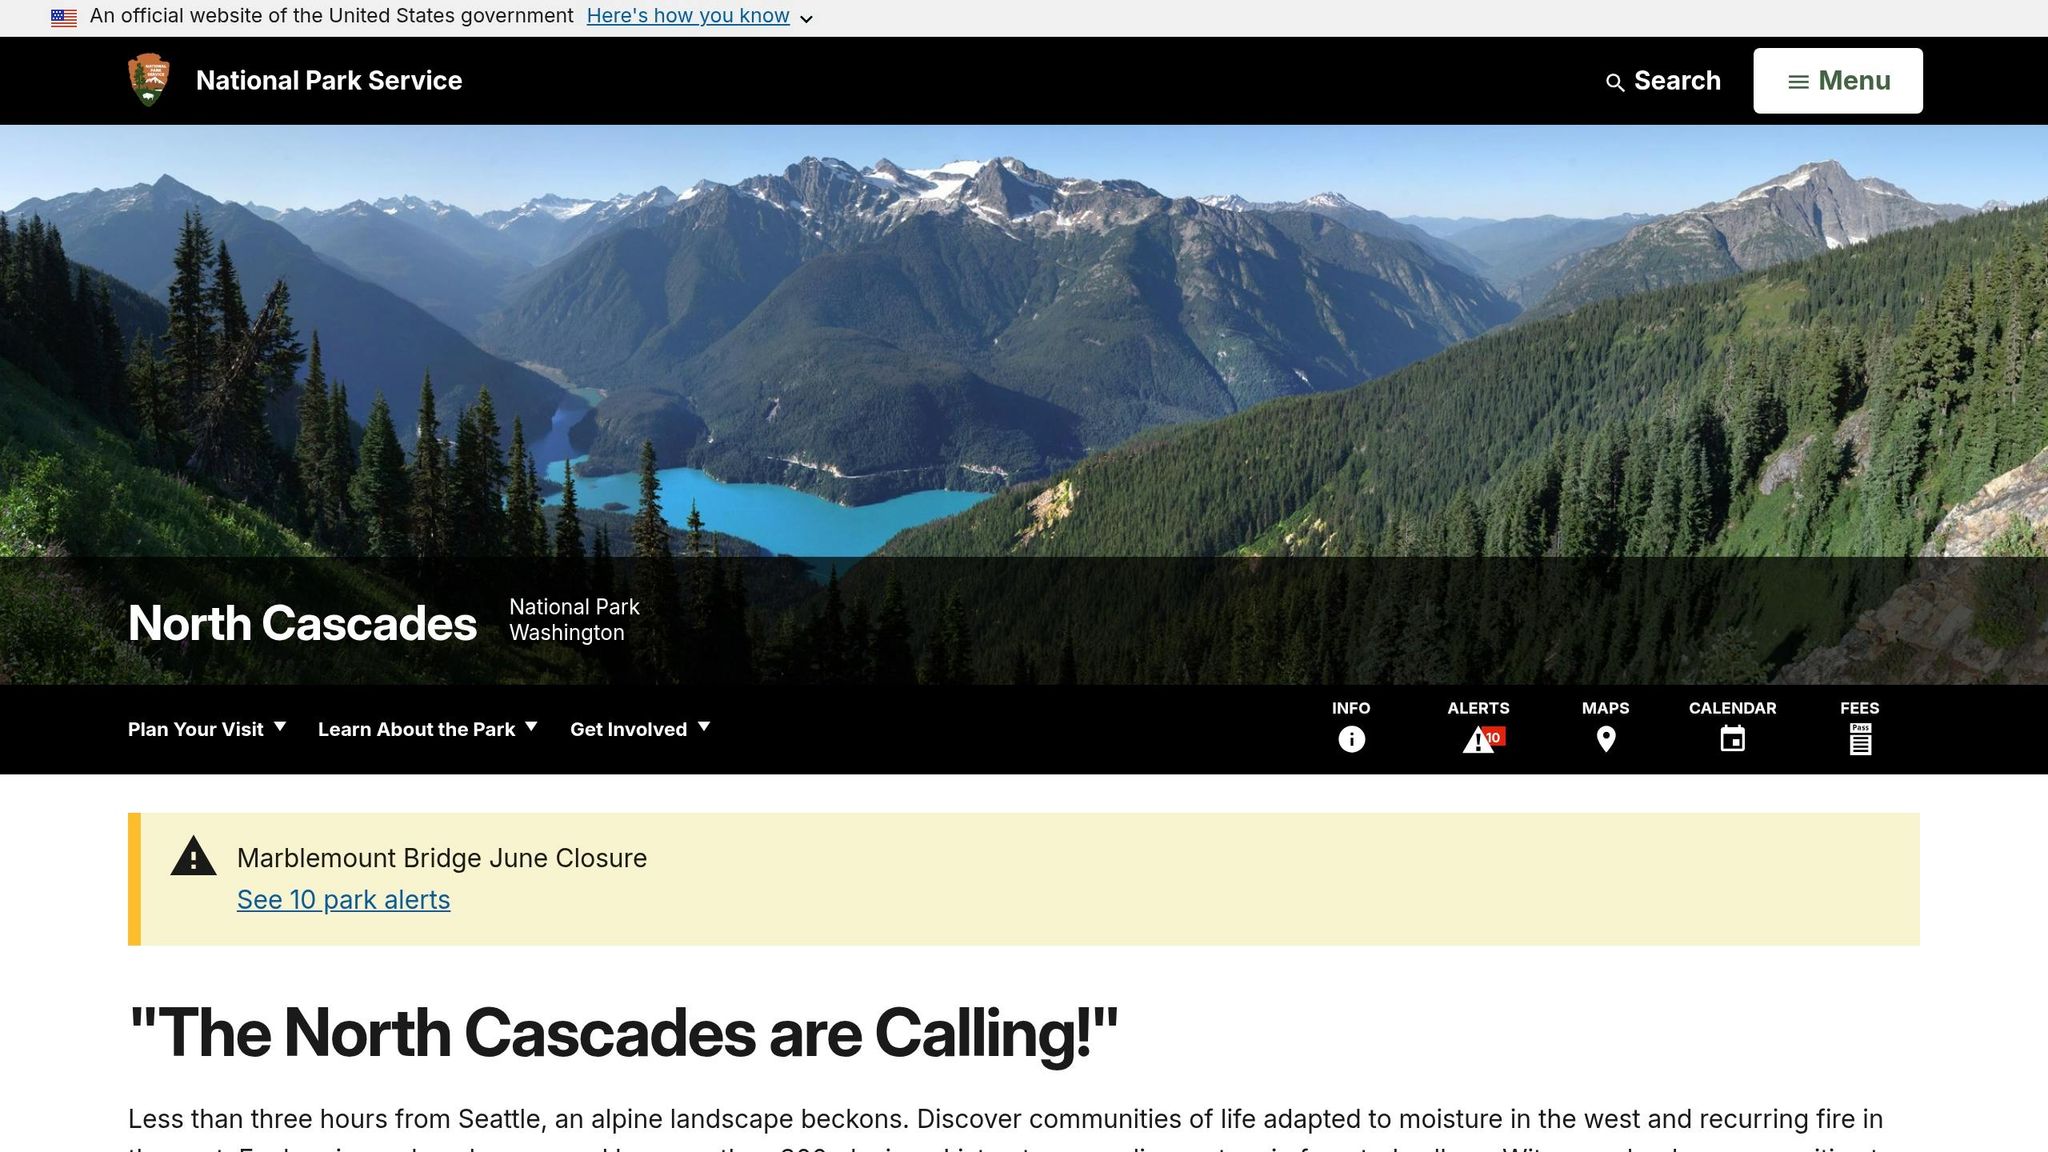Open the Fees pass icon

(x=1860, y=739)
